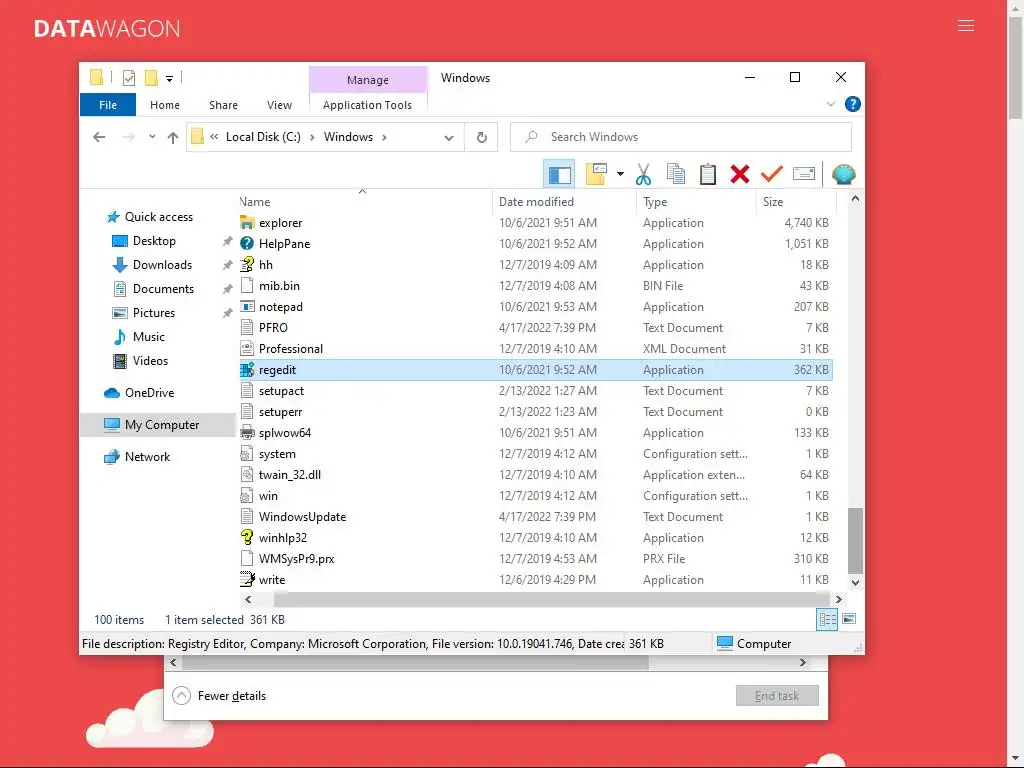Click the Properties quick access toolbar icon

[129, 78]
